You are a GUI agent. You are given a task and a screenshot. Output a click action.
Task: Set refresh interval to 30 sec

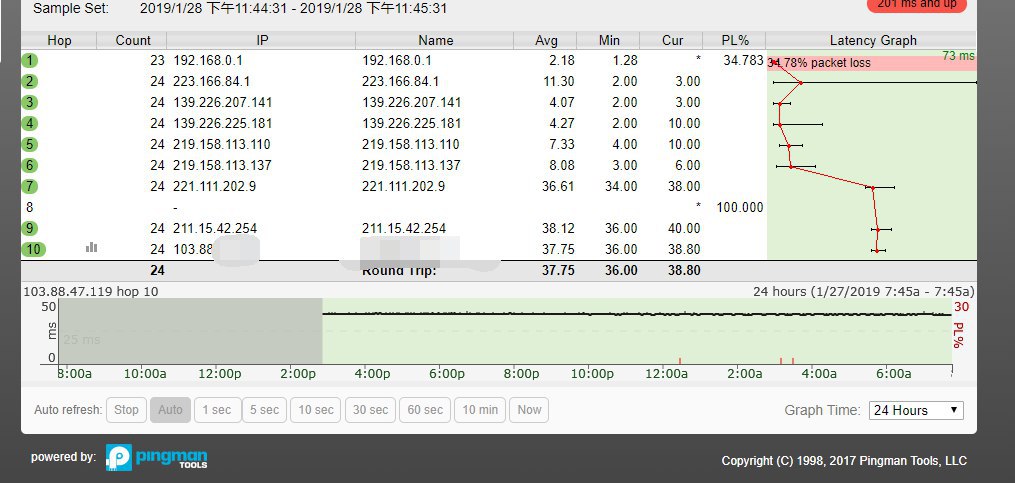coord(370,410)
